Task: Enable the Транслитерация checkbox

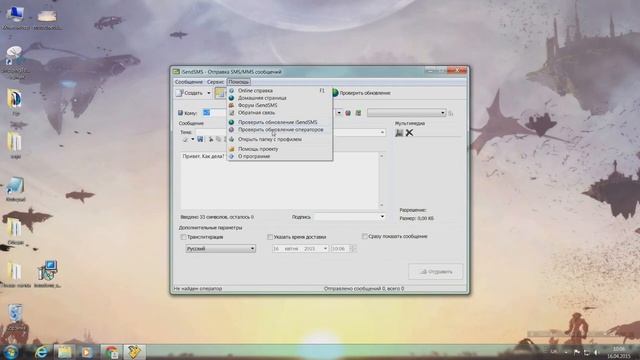Action: pyautogui.click(x=183, y=237)
